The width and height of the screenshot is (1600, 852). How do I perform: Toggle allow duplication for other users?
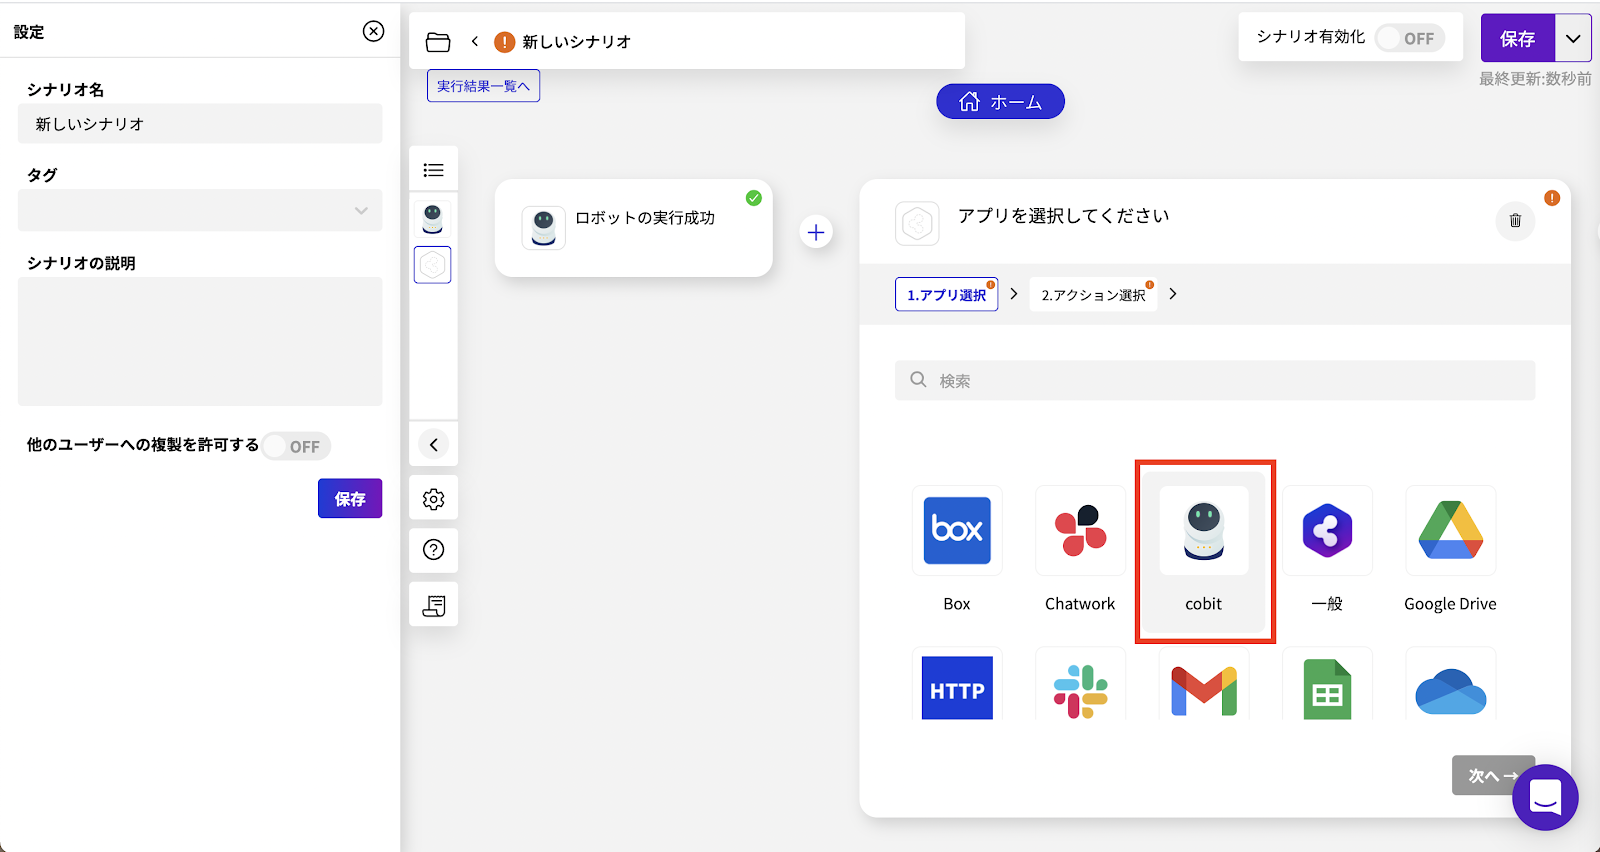coord(296,446)
